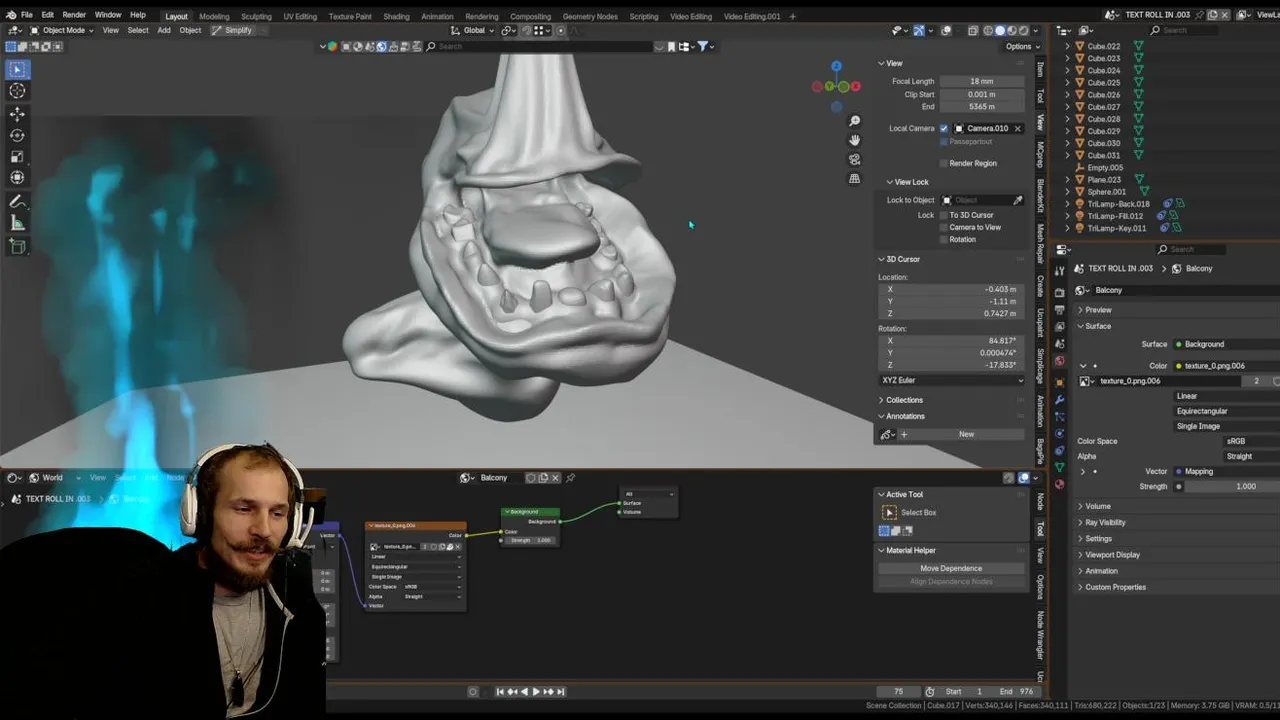This screenshot has height=720, width=1280.
Task: Pick the Annotate pencil tool
Action: click(x=17, y=201)
